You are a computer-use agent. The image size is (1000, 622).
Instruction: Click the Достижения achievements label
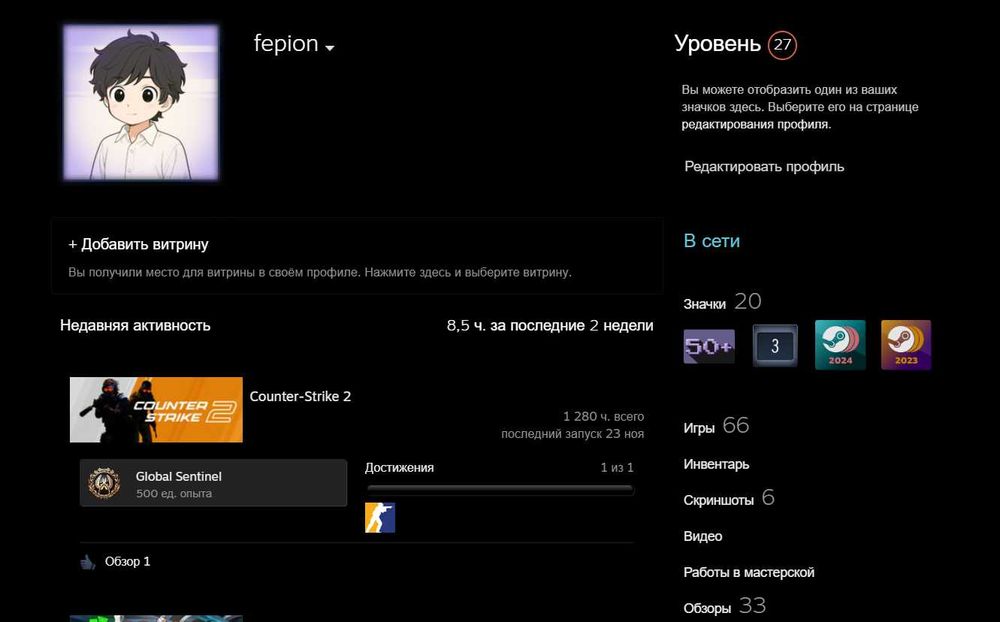click(x=399, y=468)
